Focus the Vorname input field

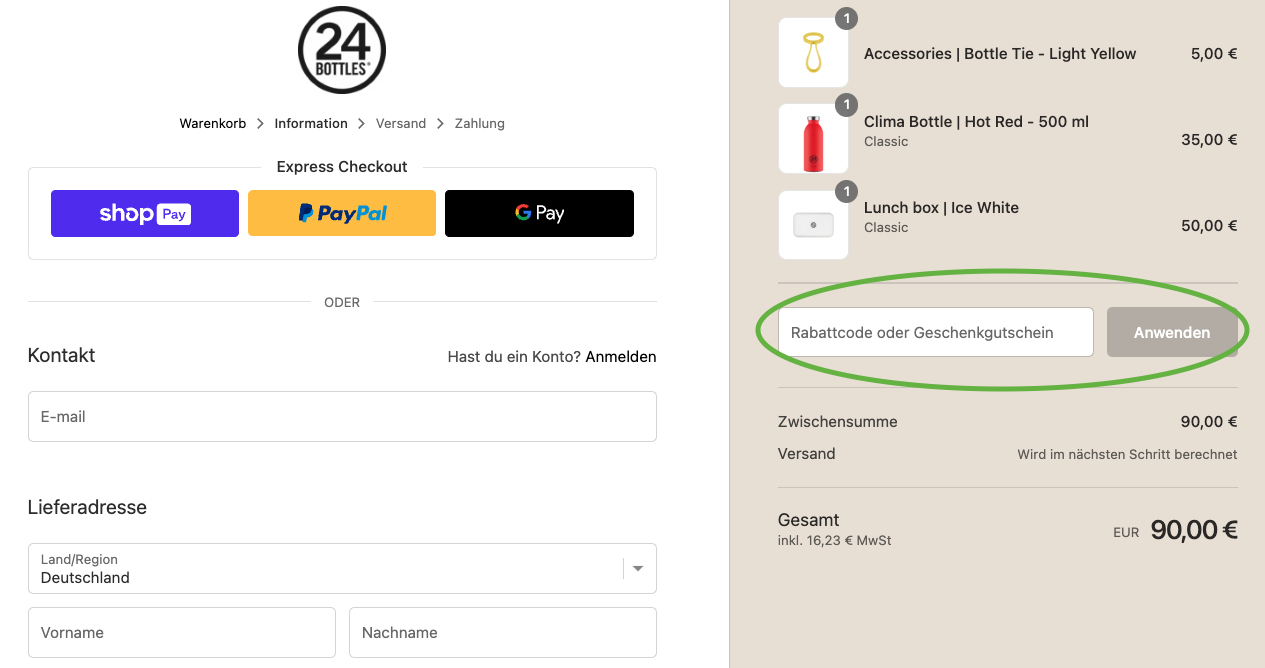pyautogui.click(x=182, y=633)
